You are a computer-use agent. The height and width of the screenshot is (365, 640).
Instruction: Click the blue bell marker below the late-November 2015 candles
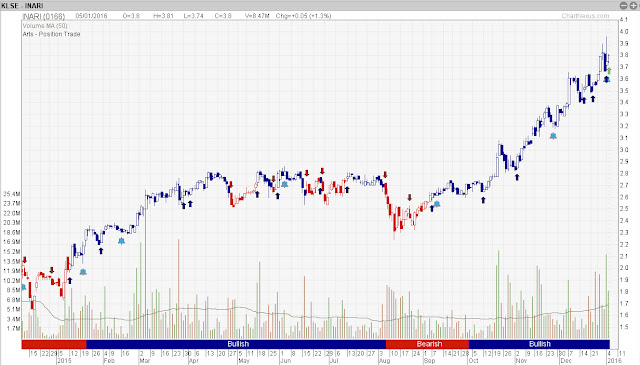553,136
